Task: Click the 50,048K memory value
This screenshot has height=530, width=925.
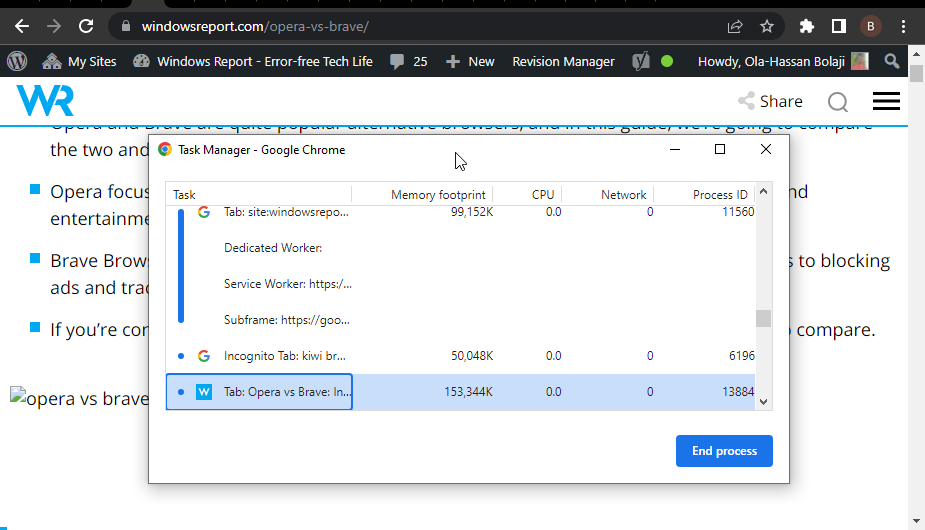Action: pyautogui.click(x=472, y=356)
